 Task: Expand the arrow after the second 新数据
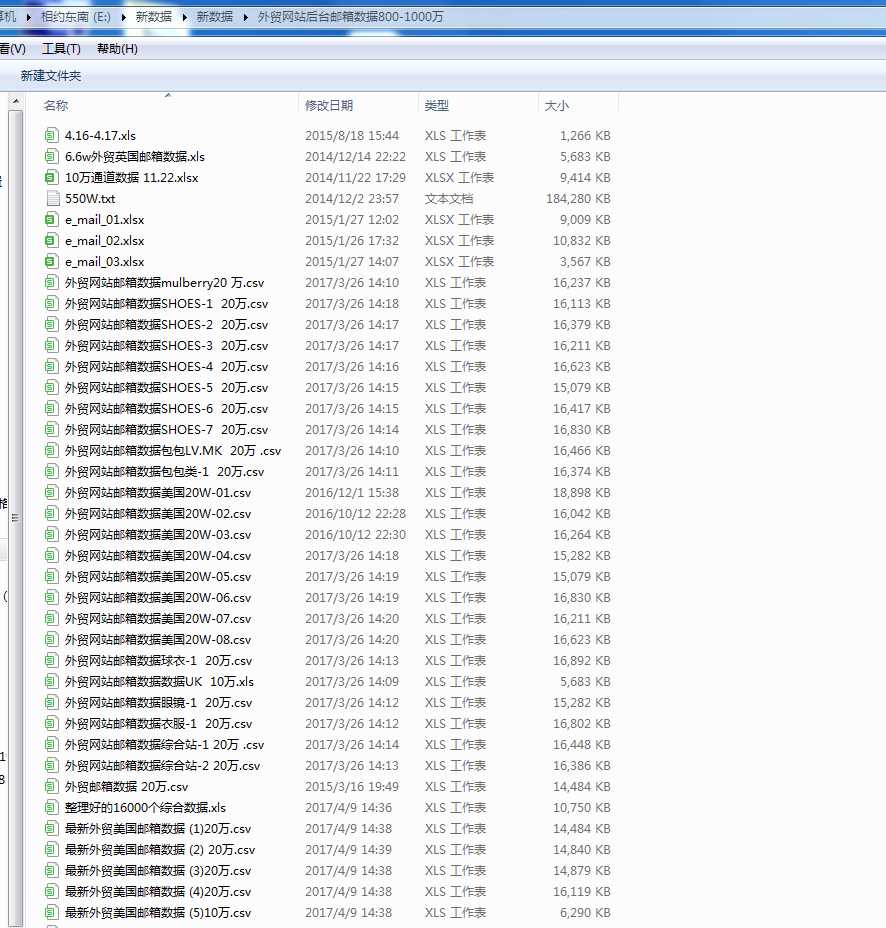245,17
